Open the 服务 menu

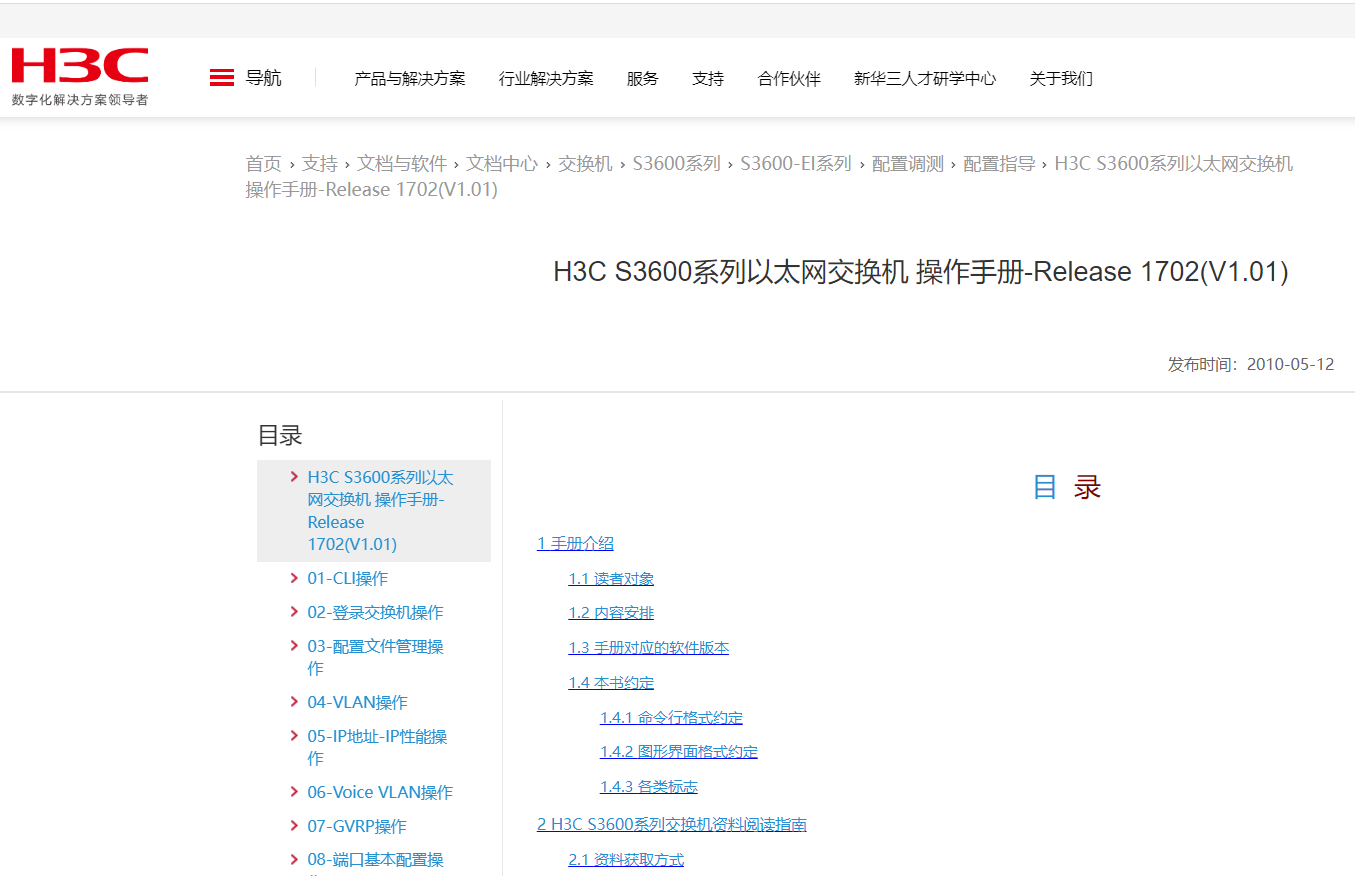click(643, 78)
